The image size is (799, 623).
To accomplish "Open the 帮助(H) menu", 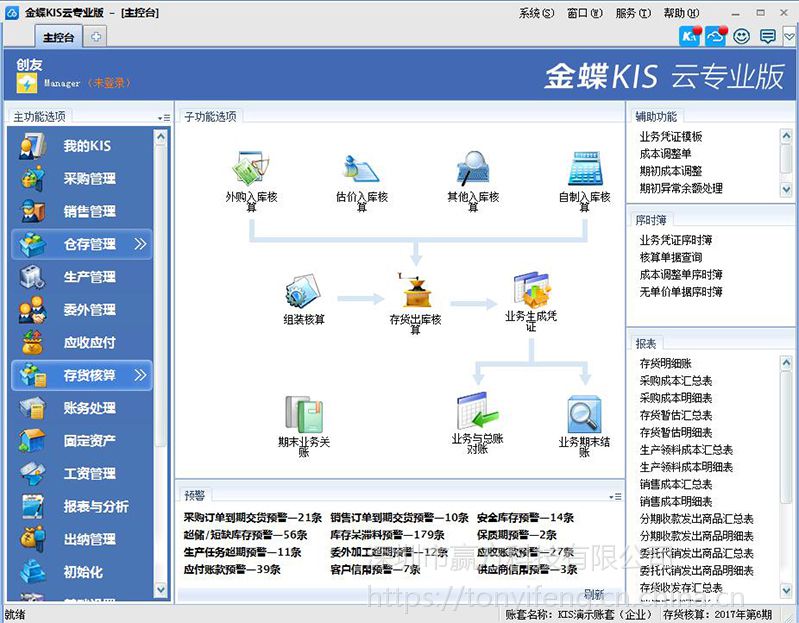I will coord(681,13).
